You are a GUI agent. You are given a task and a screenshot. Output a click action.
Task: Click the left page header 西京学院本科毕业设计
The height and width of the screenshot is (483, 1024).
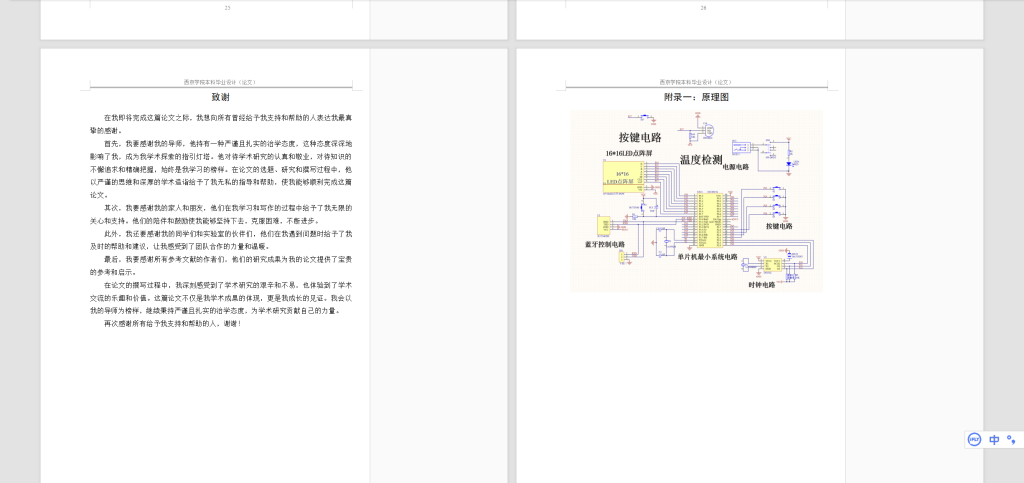click(x=221, y=82)
